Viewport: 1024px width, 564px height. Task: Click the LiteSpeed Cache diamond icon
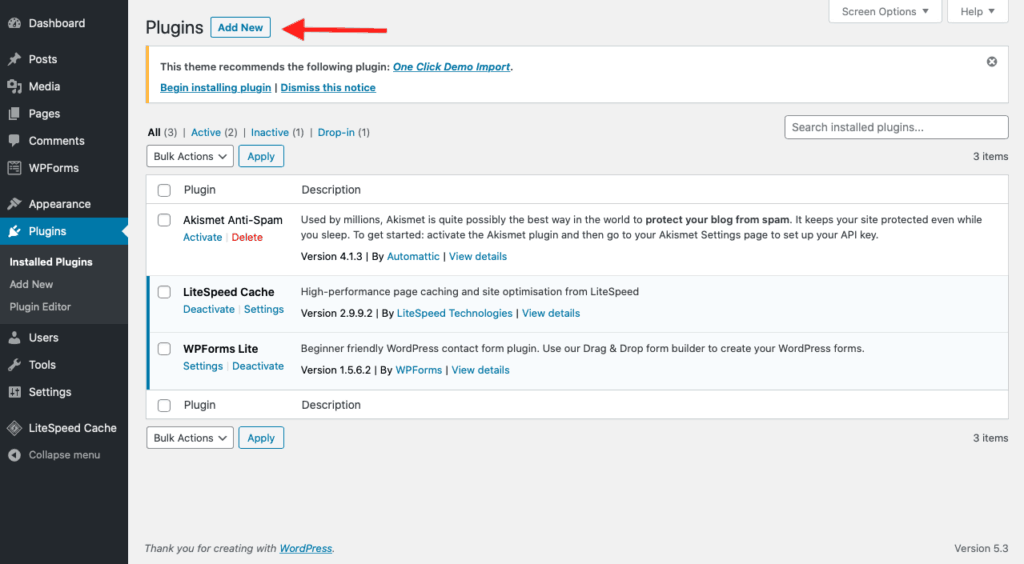click(x=14, y=428)
